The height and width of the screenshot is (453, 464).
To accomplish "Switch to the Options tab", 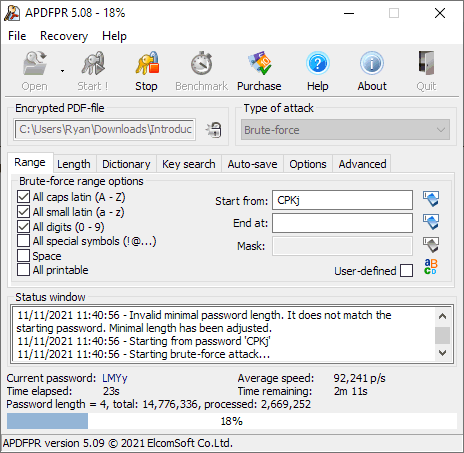I will tap(308, 164).
